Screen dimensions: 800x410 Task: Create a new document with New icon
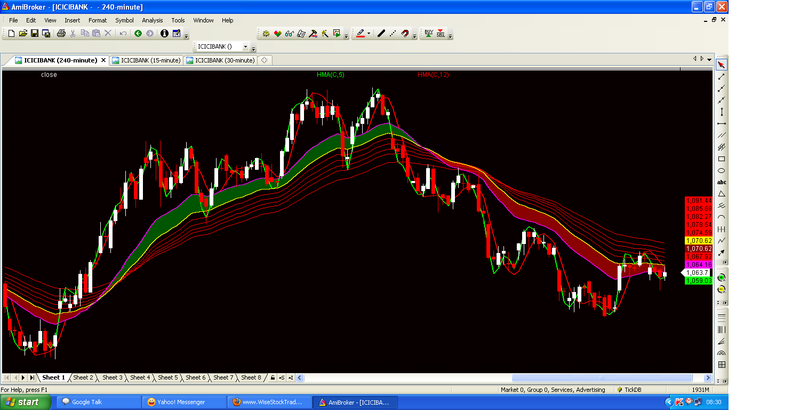tap(11, 33)
